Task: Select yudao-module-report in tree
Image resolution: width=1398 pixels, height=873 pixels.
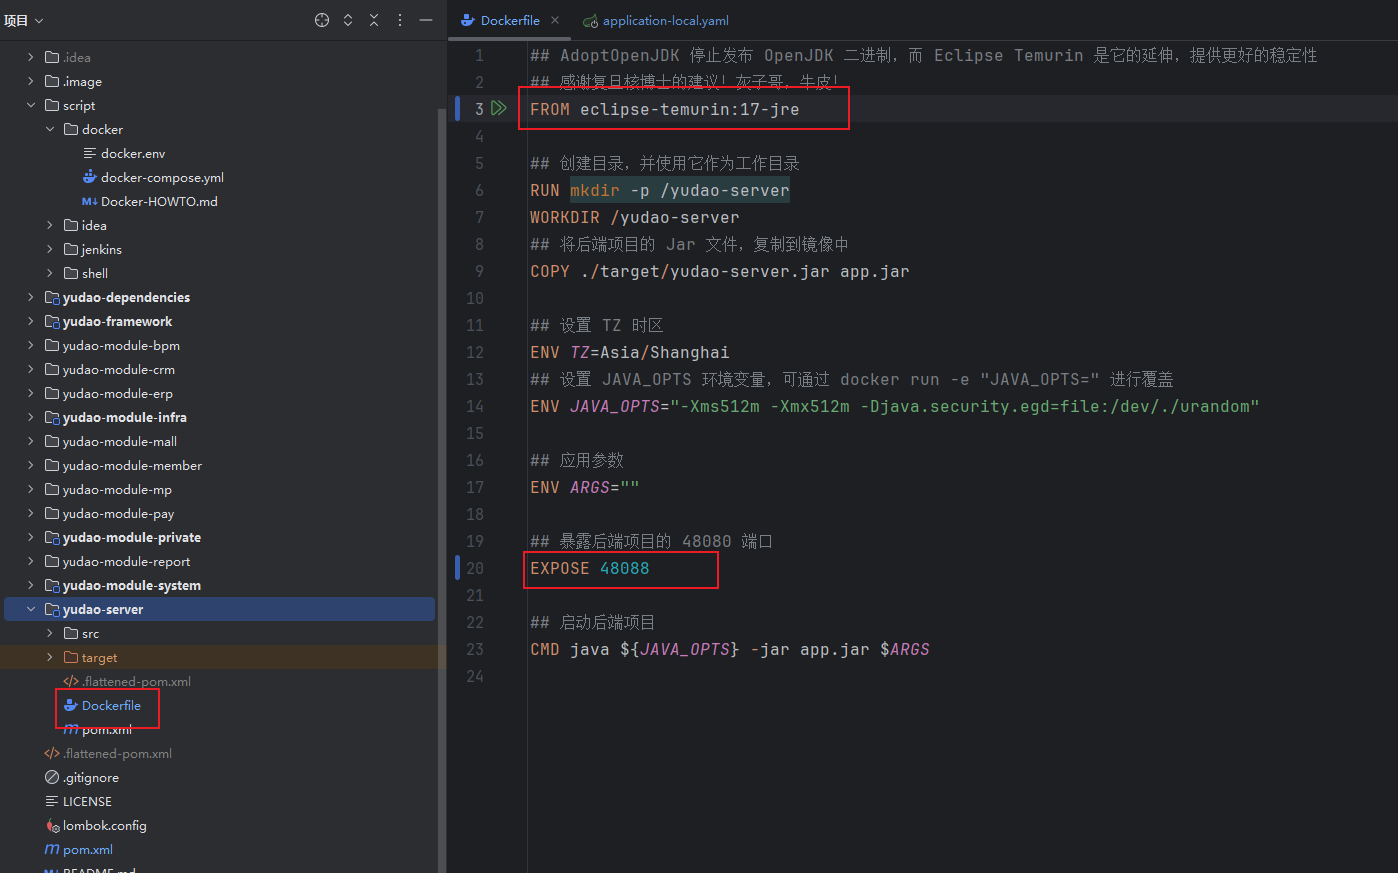Action: 126,561
